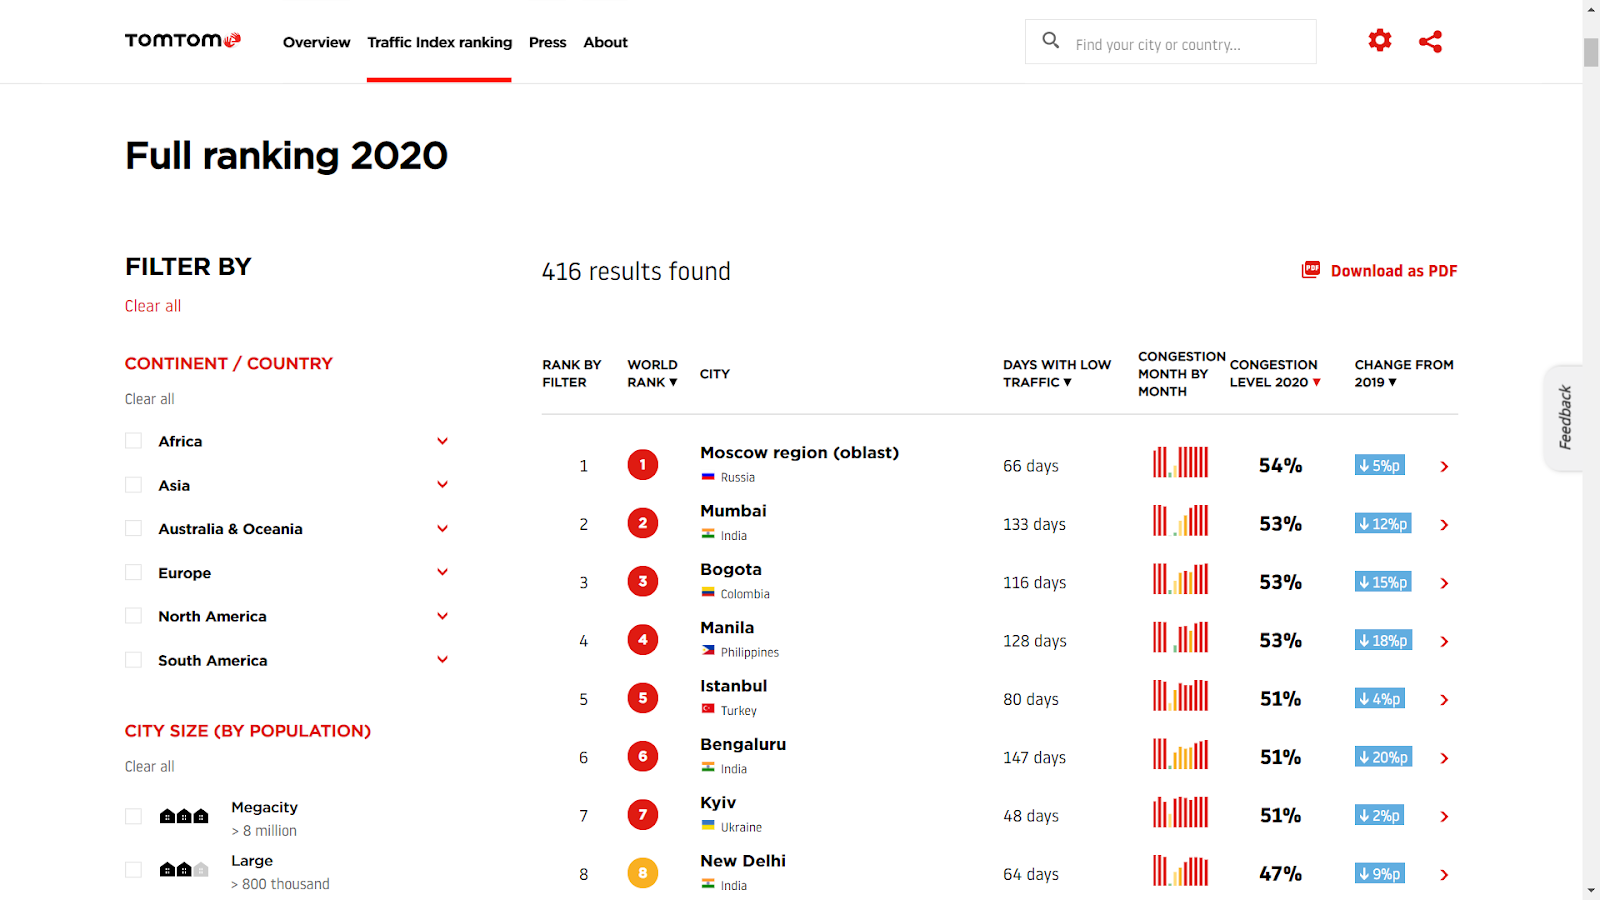Viewport: 1600px width, 900px height.
Task: Check the Africa filter checkbox
Action: point(133,441)
